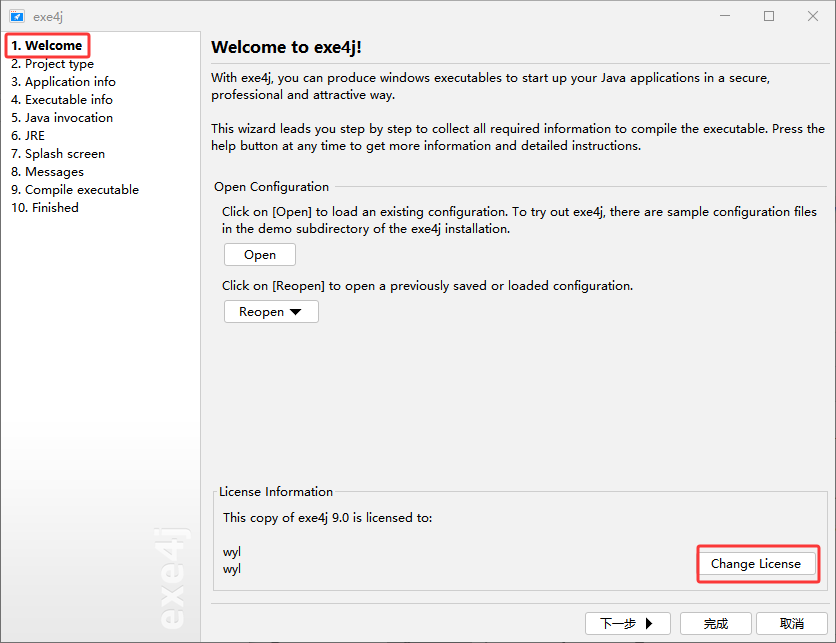Expand the Reopen dropdown button
This screenshot has width=836, height=643.
coord(271,312)
